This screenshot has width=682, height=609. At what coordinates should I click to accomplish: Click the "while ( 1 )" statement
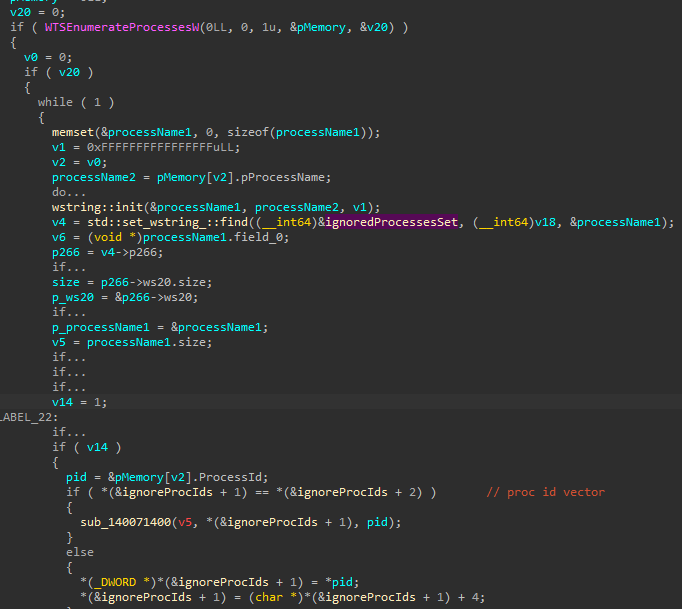click(x=76, y=102)
